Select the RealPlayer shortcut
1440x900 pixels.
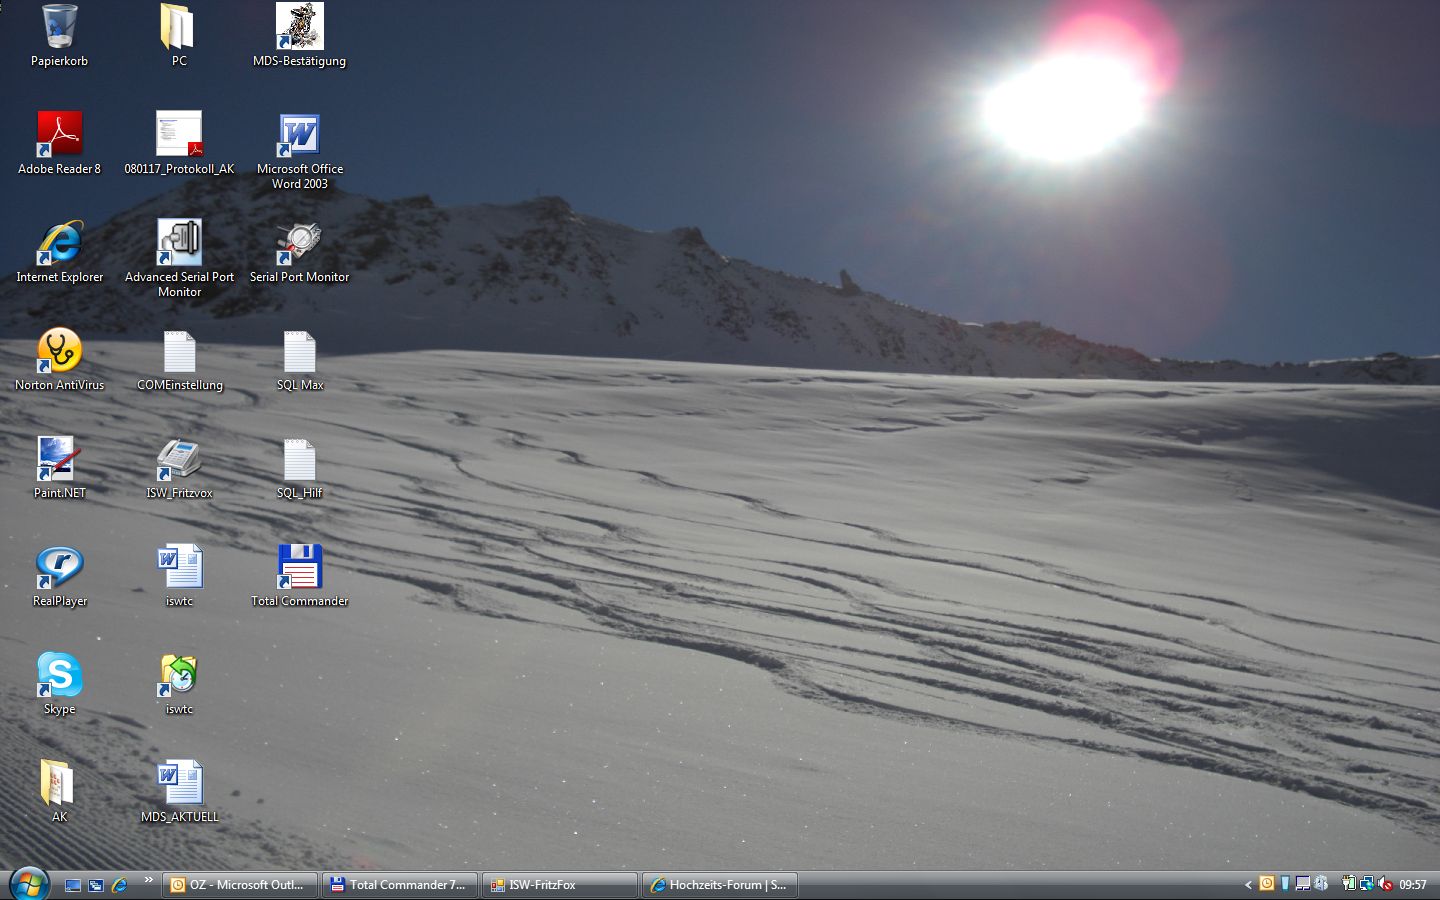click(59, 568)
